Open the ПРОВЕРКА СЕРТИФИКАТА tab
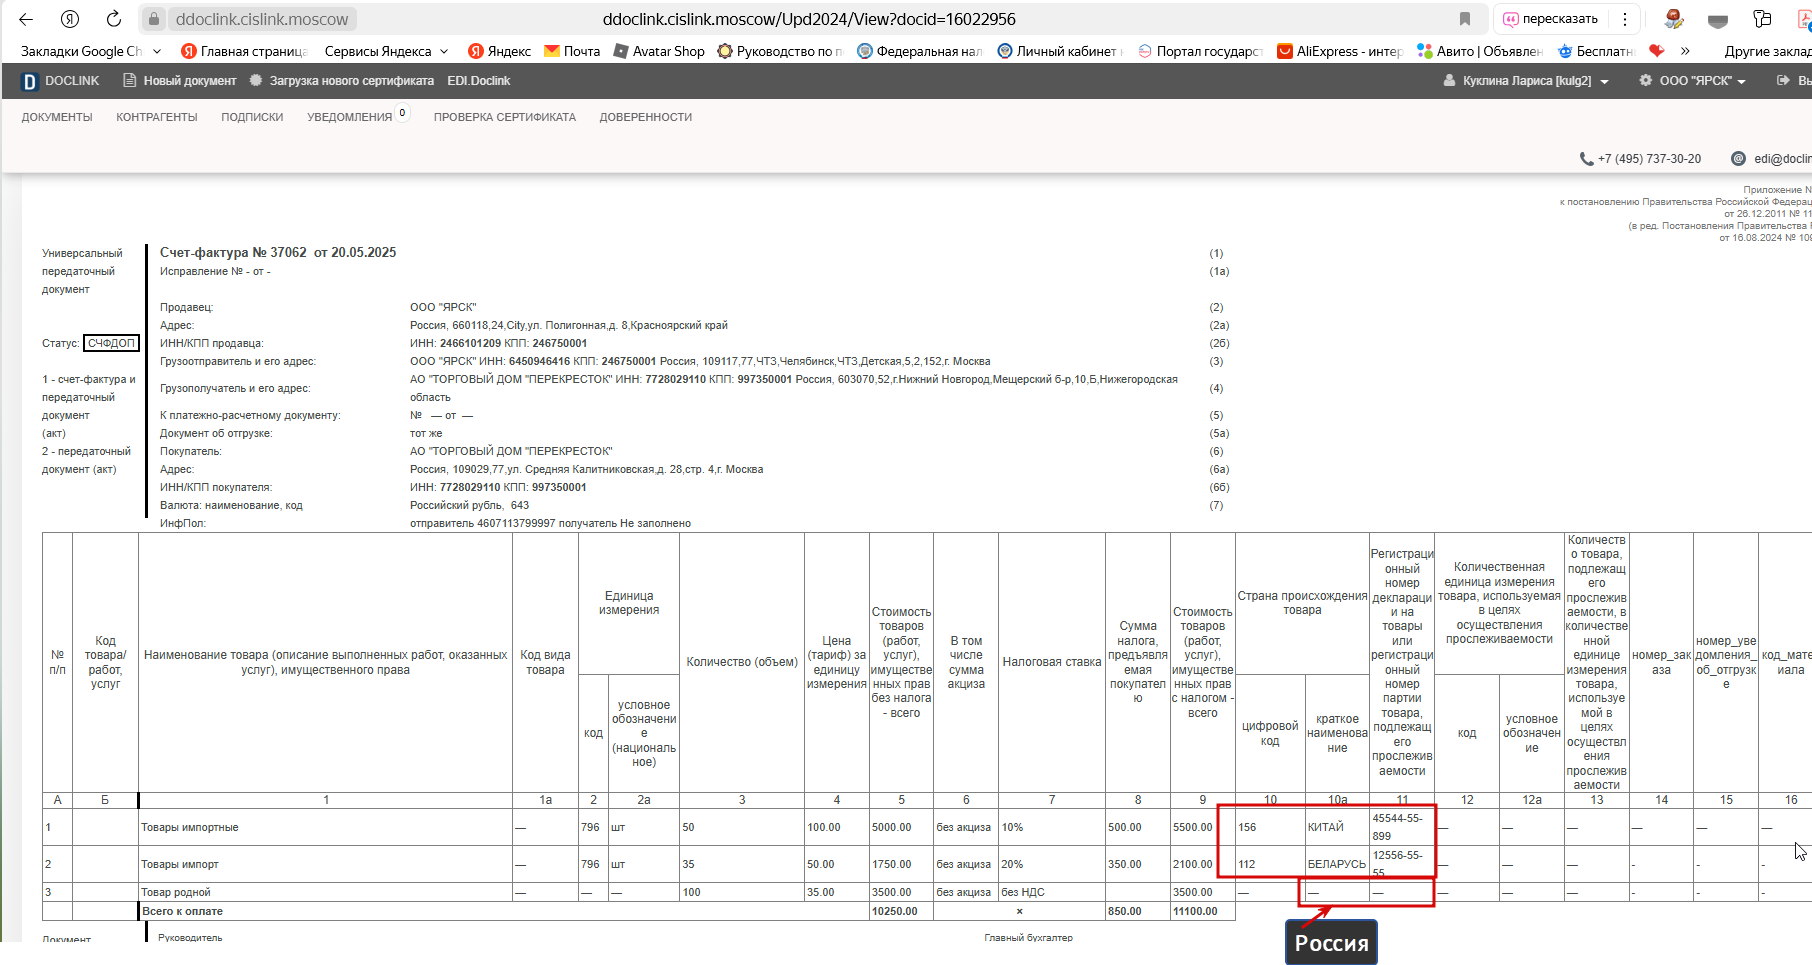 505,118
